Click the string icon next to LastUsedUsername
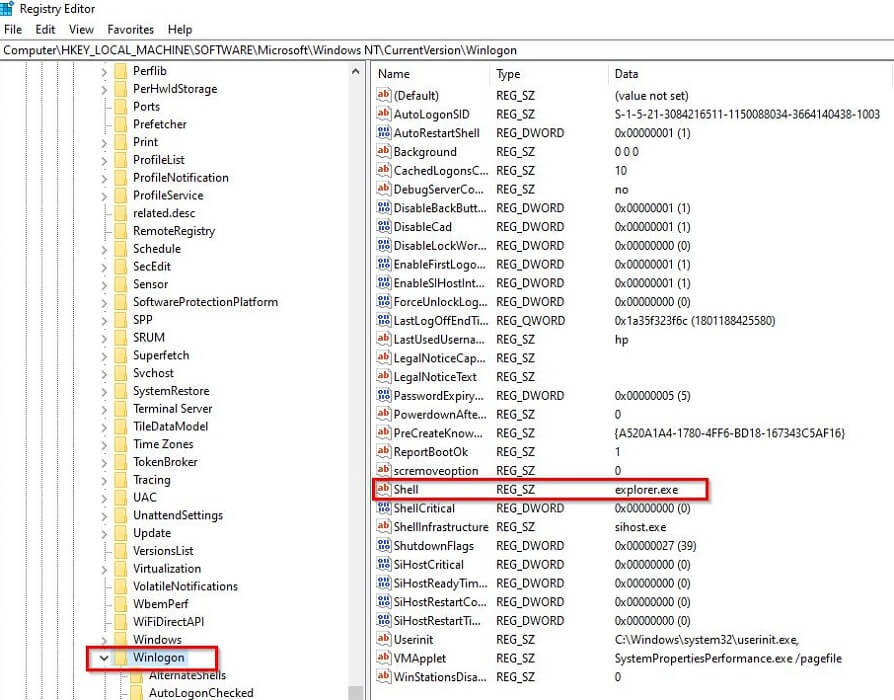The height and width of the screenshot is (700, 894). (x=382, y=339)
